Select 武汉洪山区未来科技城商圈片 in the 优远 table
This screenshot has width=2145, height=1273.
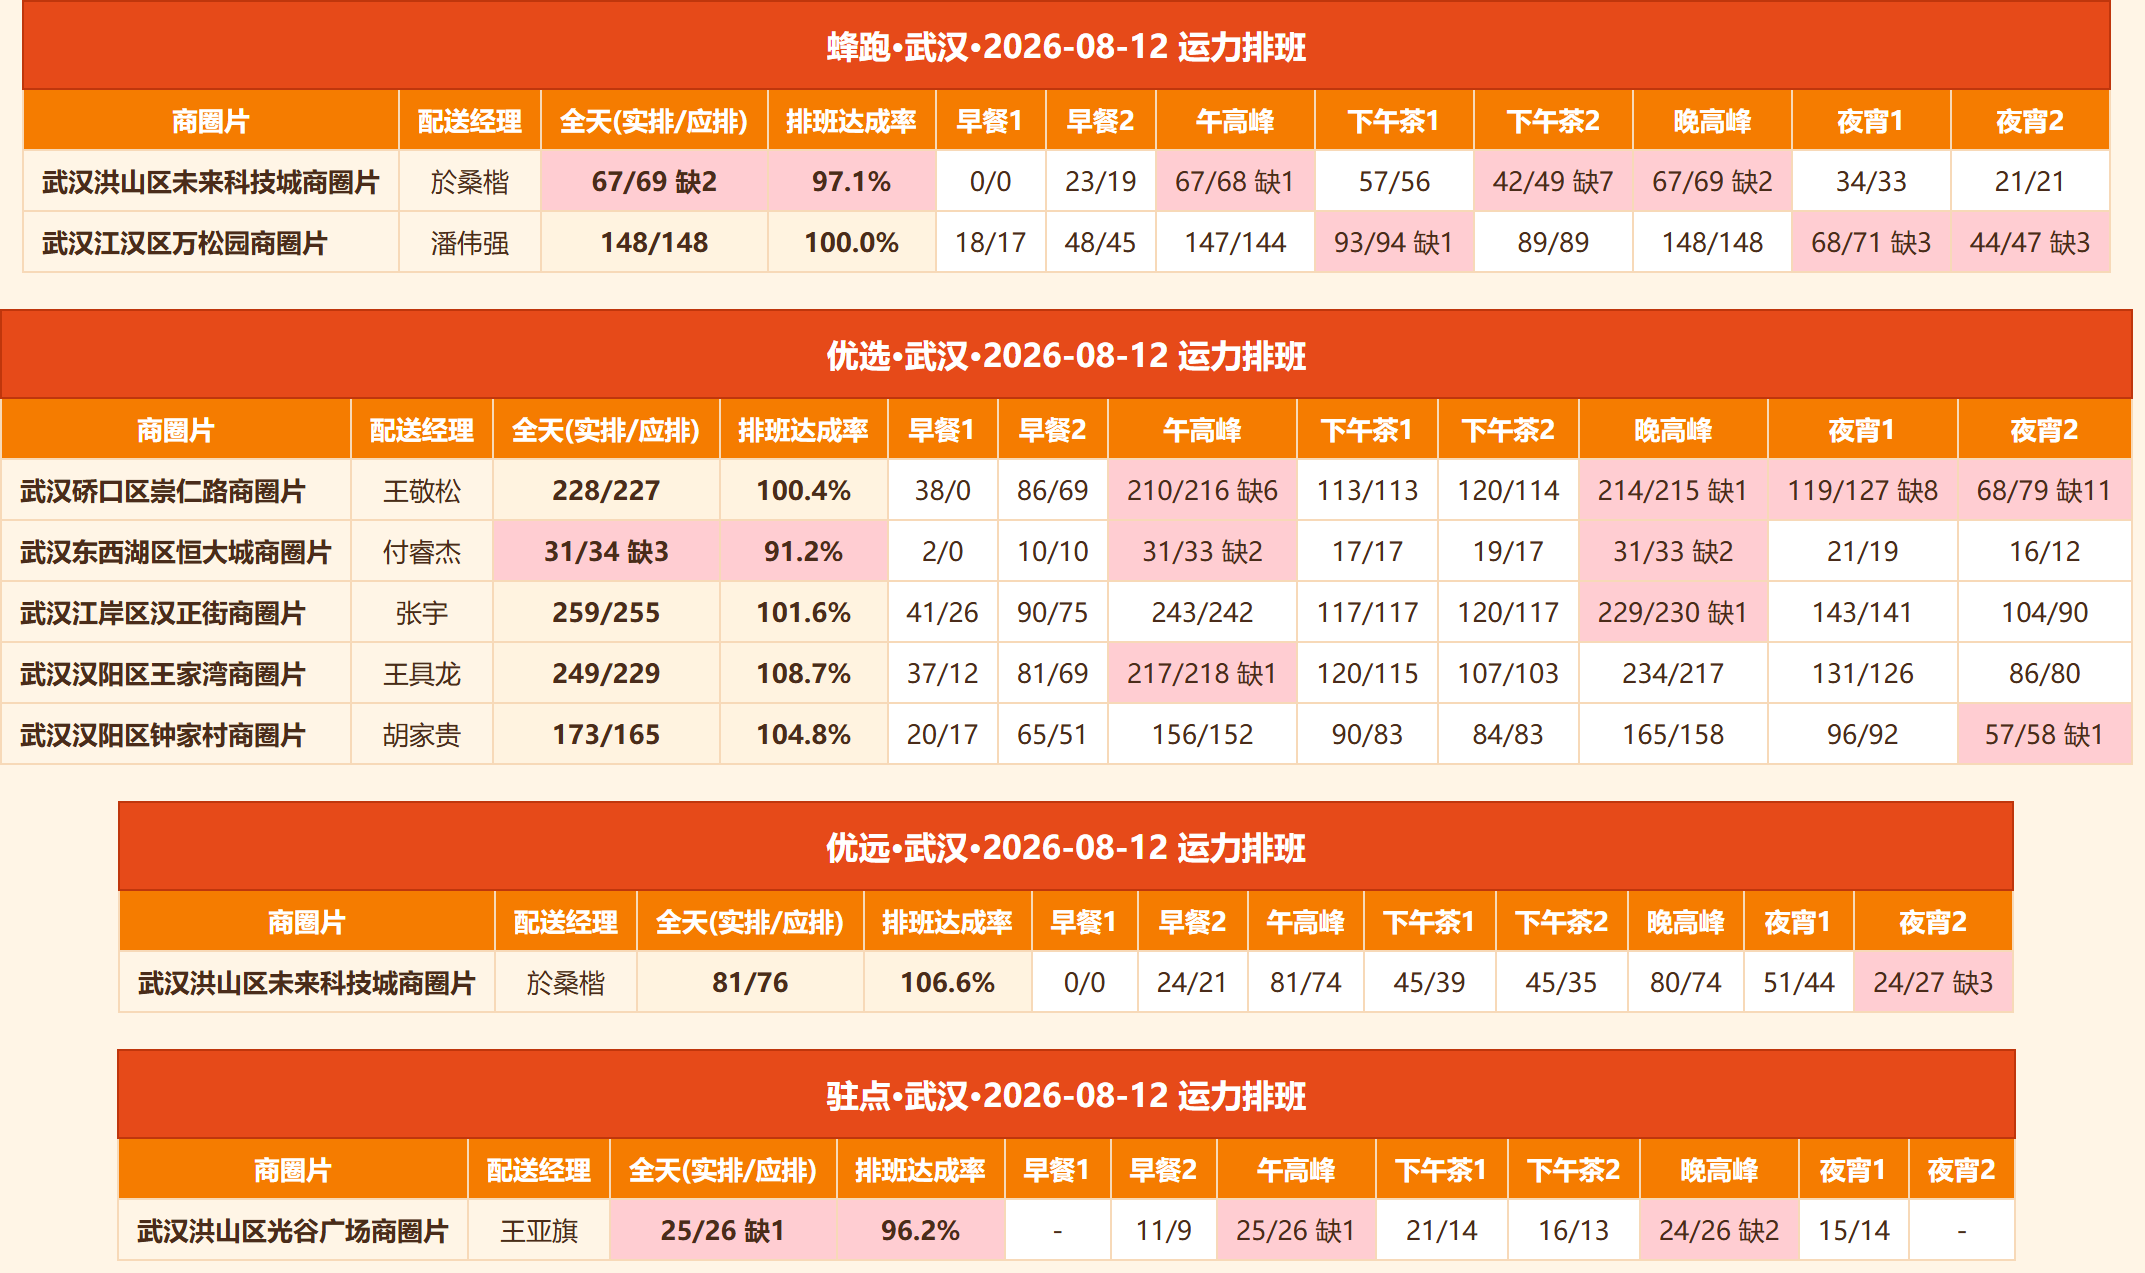coord(307,983)
